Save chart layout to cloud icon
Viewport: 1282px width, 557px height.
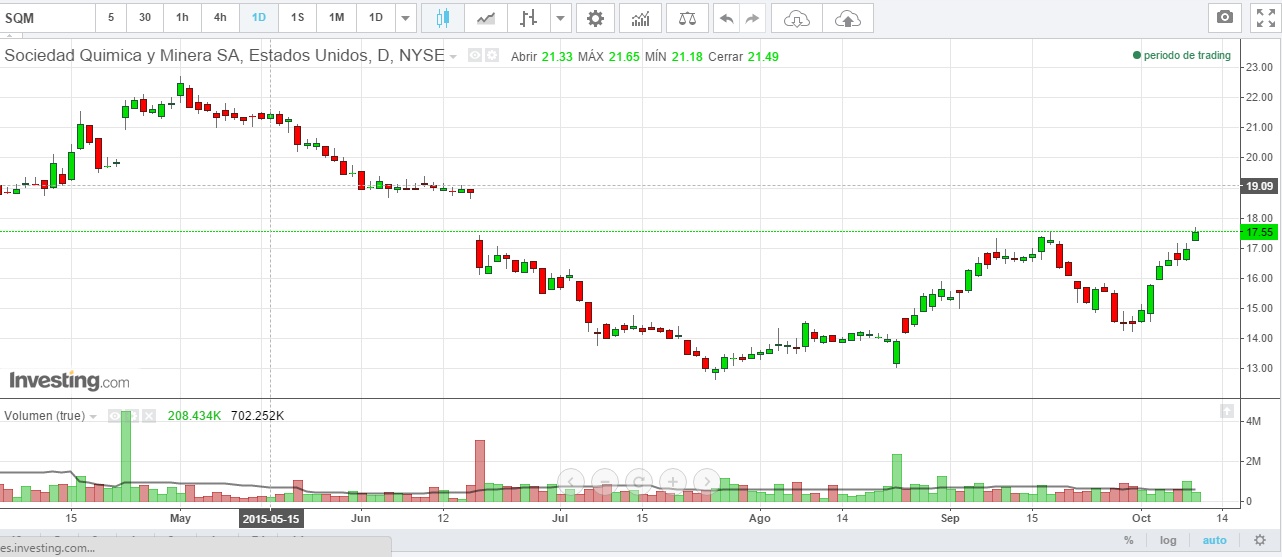coord(847,18)
